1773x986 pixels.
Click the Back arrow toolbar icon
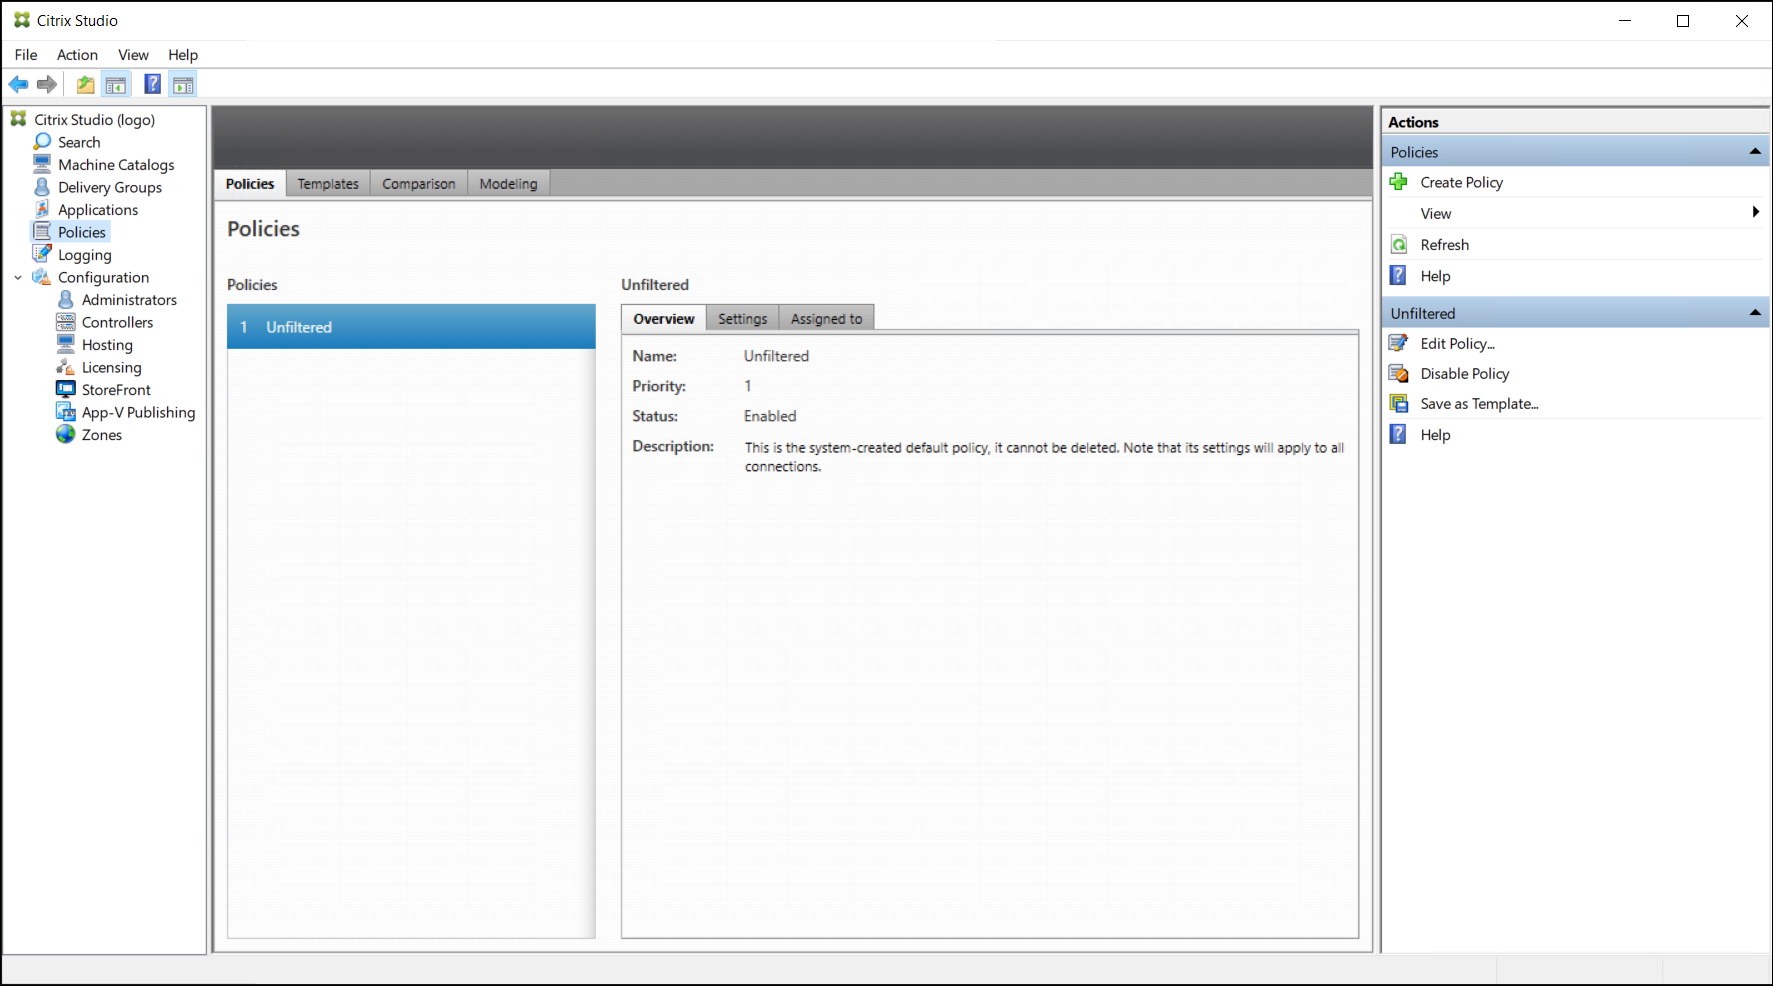point(18,85)
